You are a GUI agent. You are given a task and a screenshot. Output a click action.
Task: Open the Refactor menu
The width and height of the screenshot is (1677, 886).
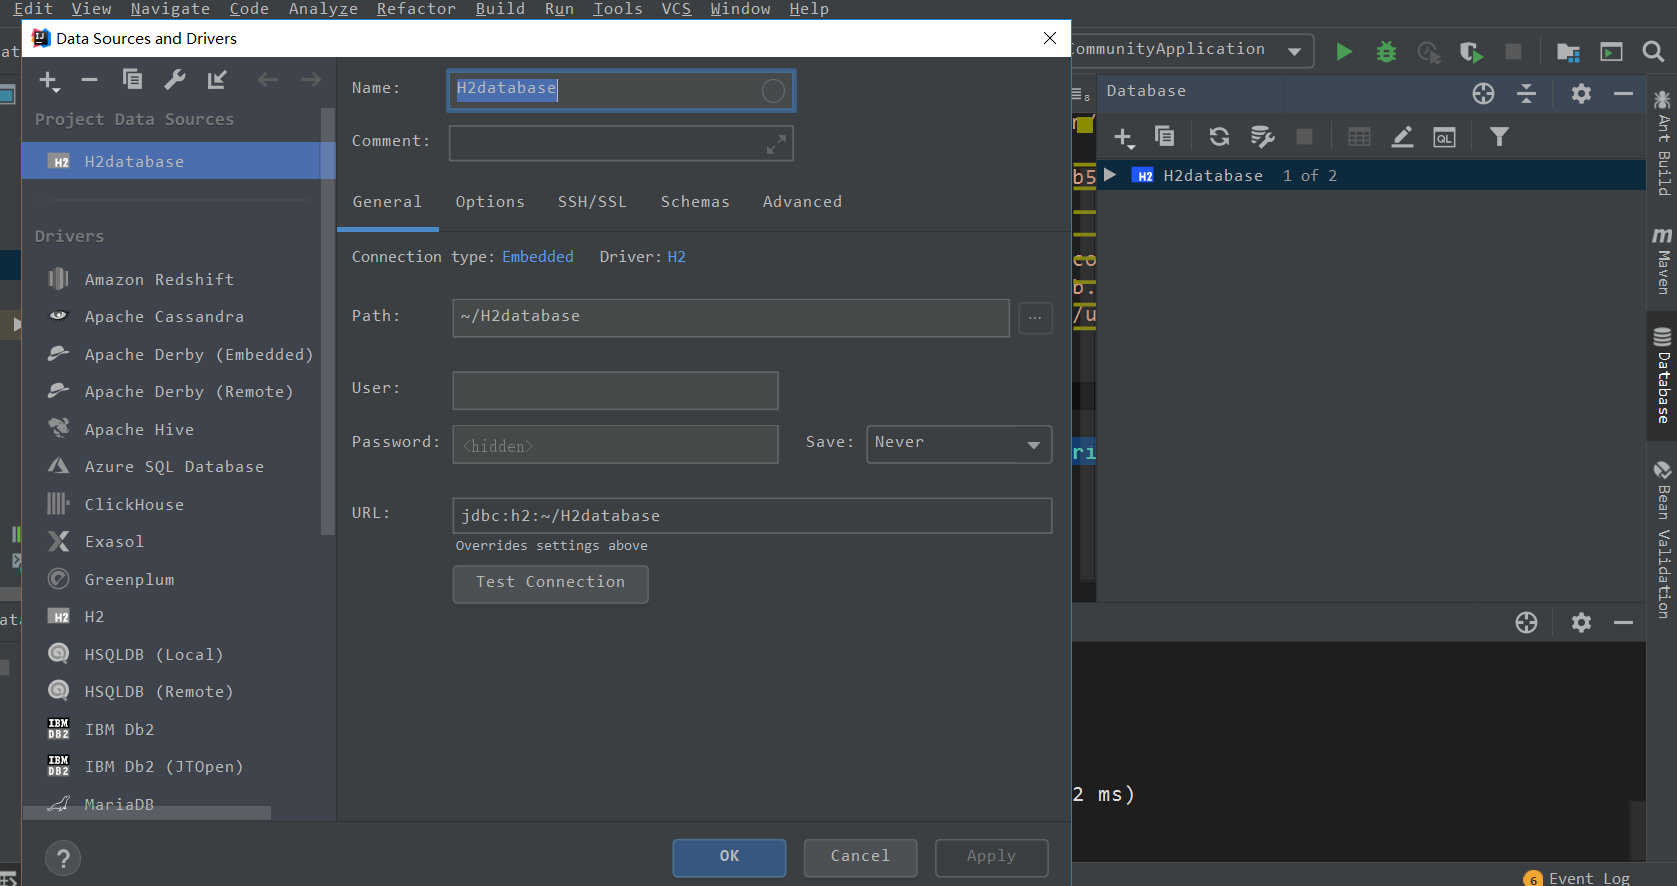coord(416,9)
